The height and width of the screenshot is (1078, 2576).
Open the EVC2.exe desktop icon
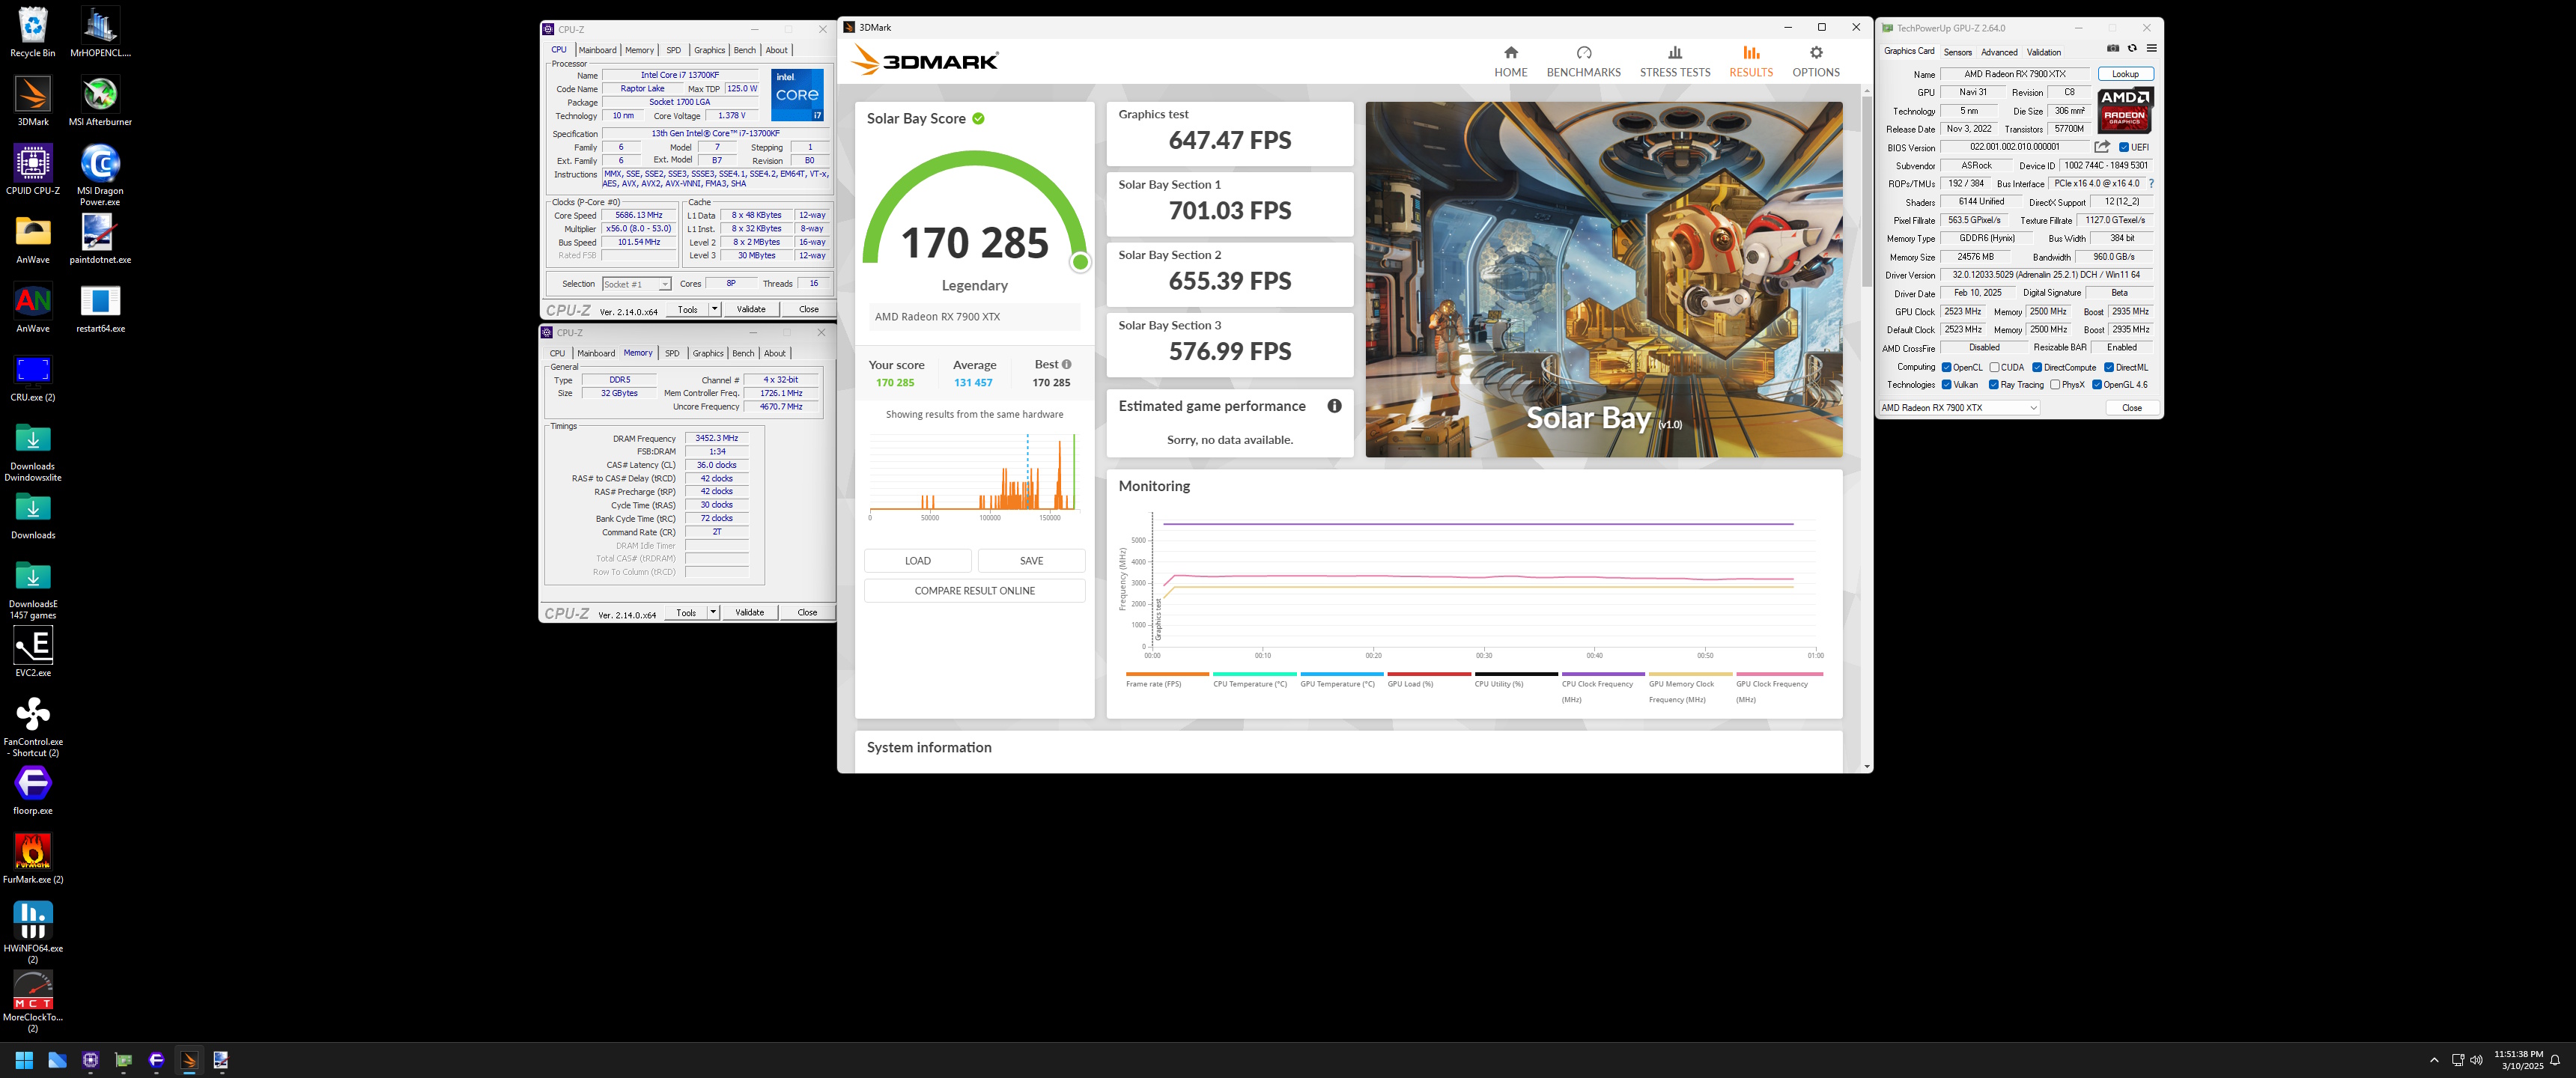(33, 652)
